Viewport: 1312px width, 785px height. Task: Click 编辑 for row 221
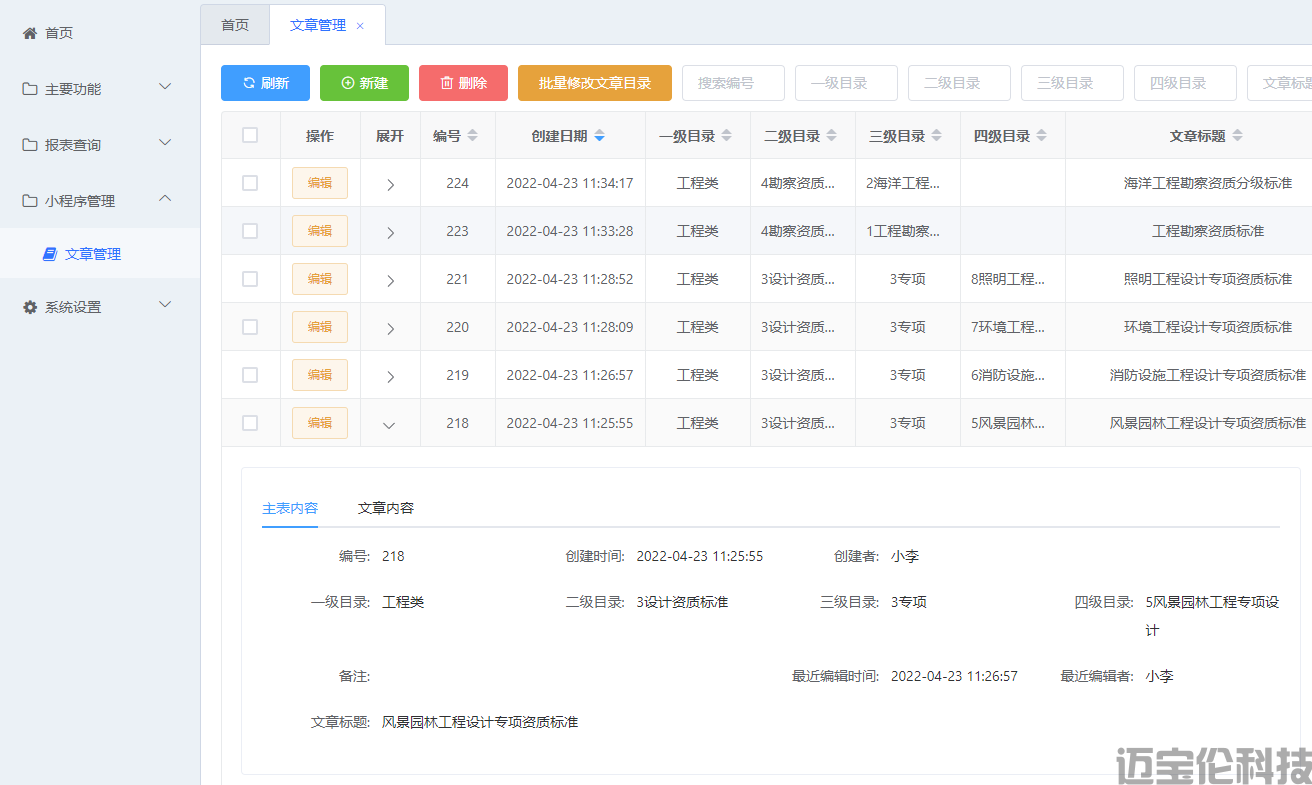(x=320, y=279)
